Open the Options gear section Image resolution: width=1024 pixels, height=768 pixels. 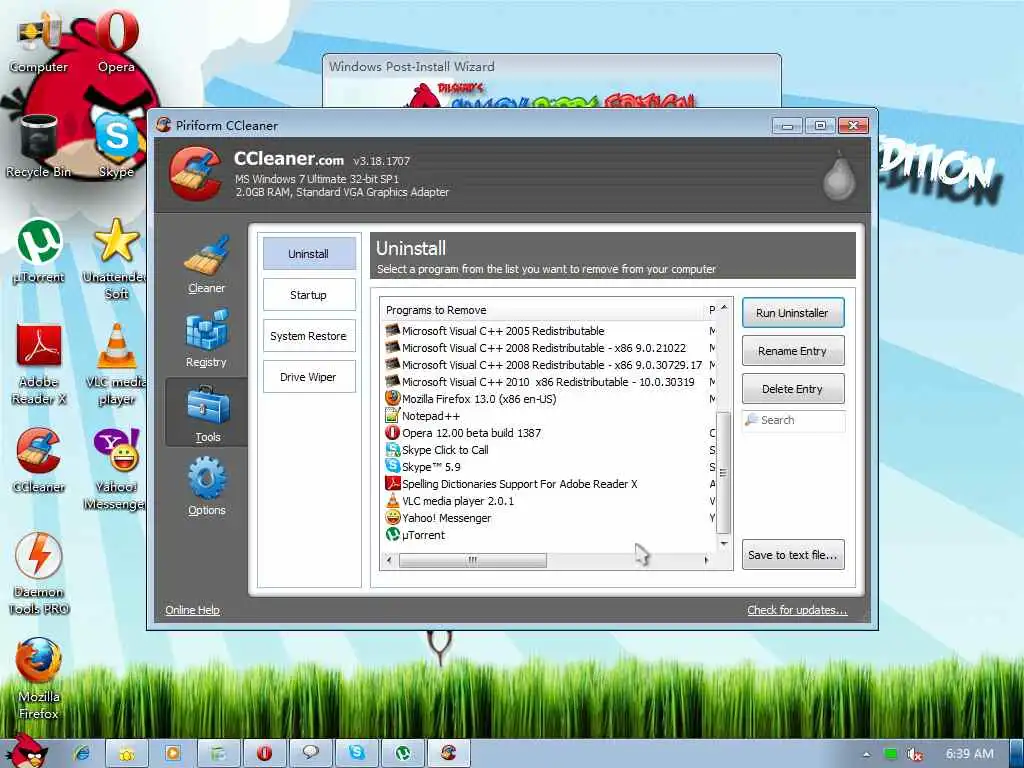207,487
